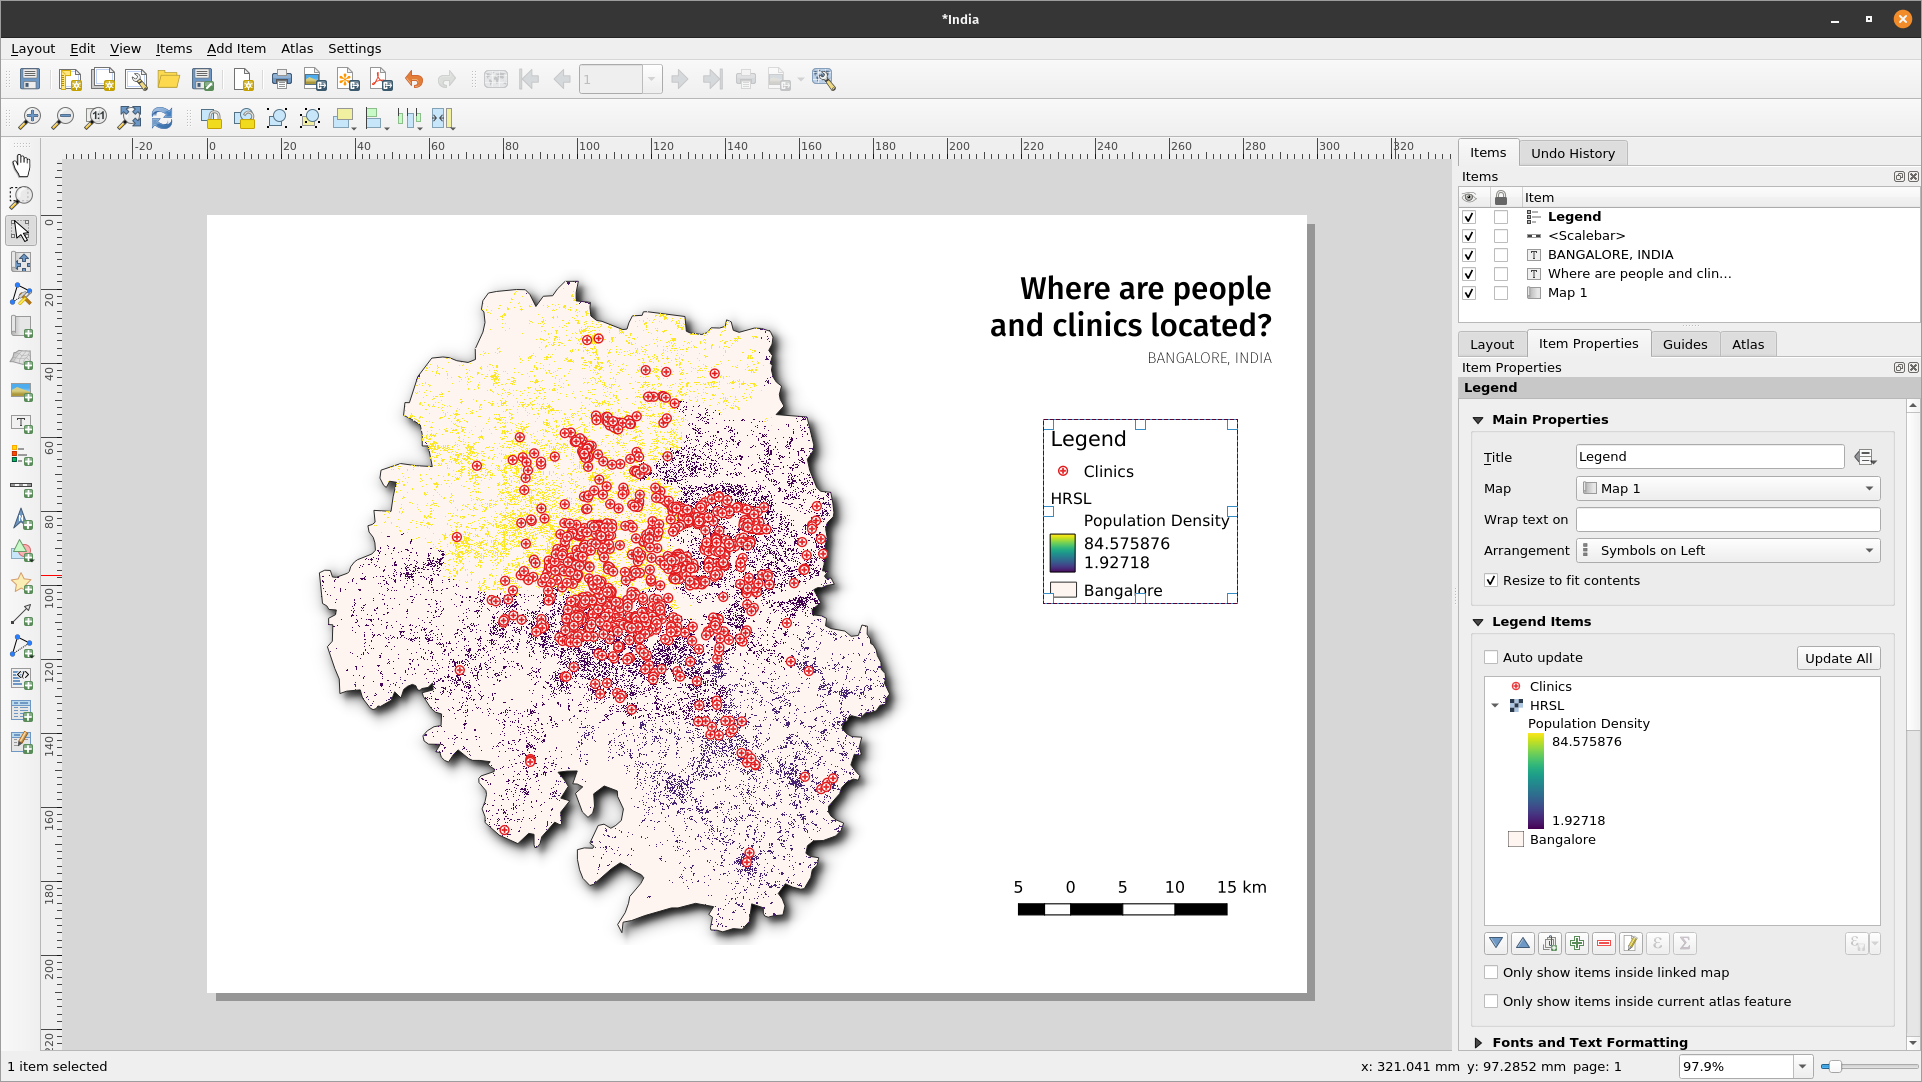The height and width of the screenshot is (1082, 1922).
Task: Toggle visibility of Map 1 item
Action: (1469, 293)
